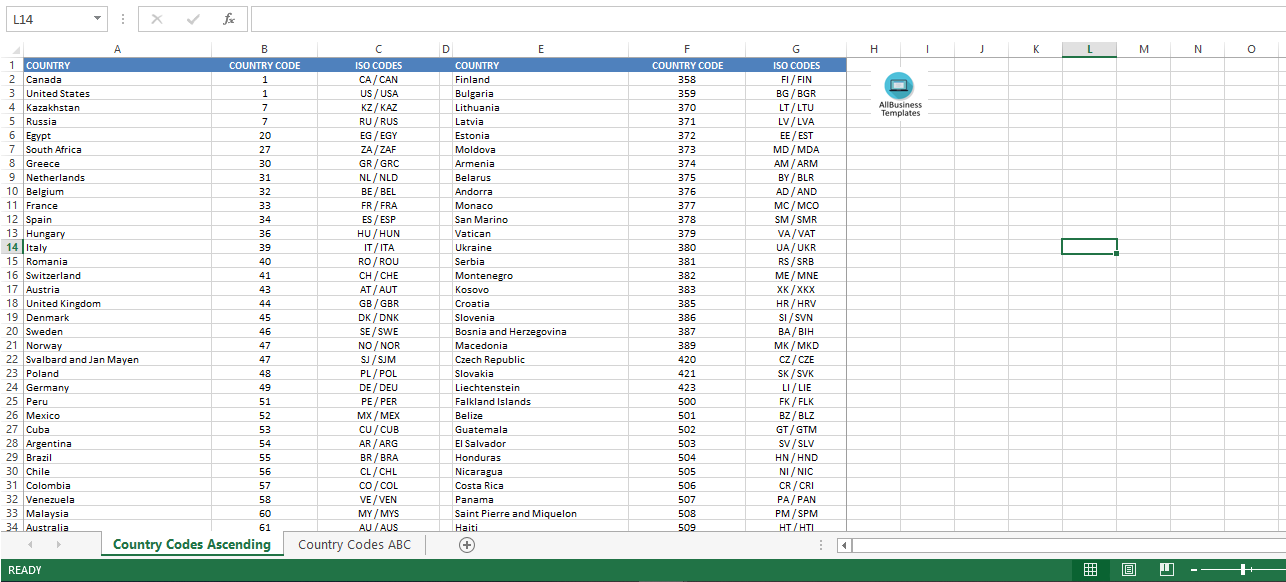Click the previous sheet navigation arrow

(30, 544)
